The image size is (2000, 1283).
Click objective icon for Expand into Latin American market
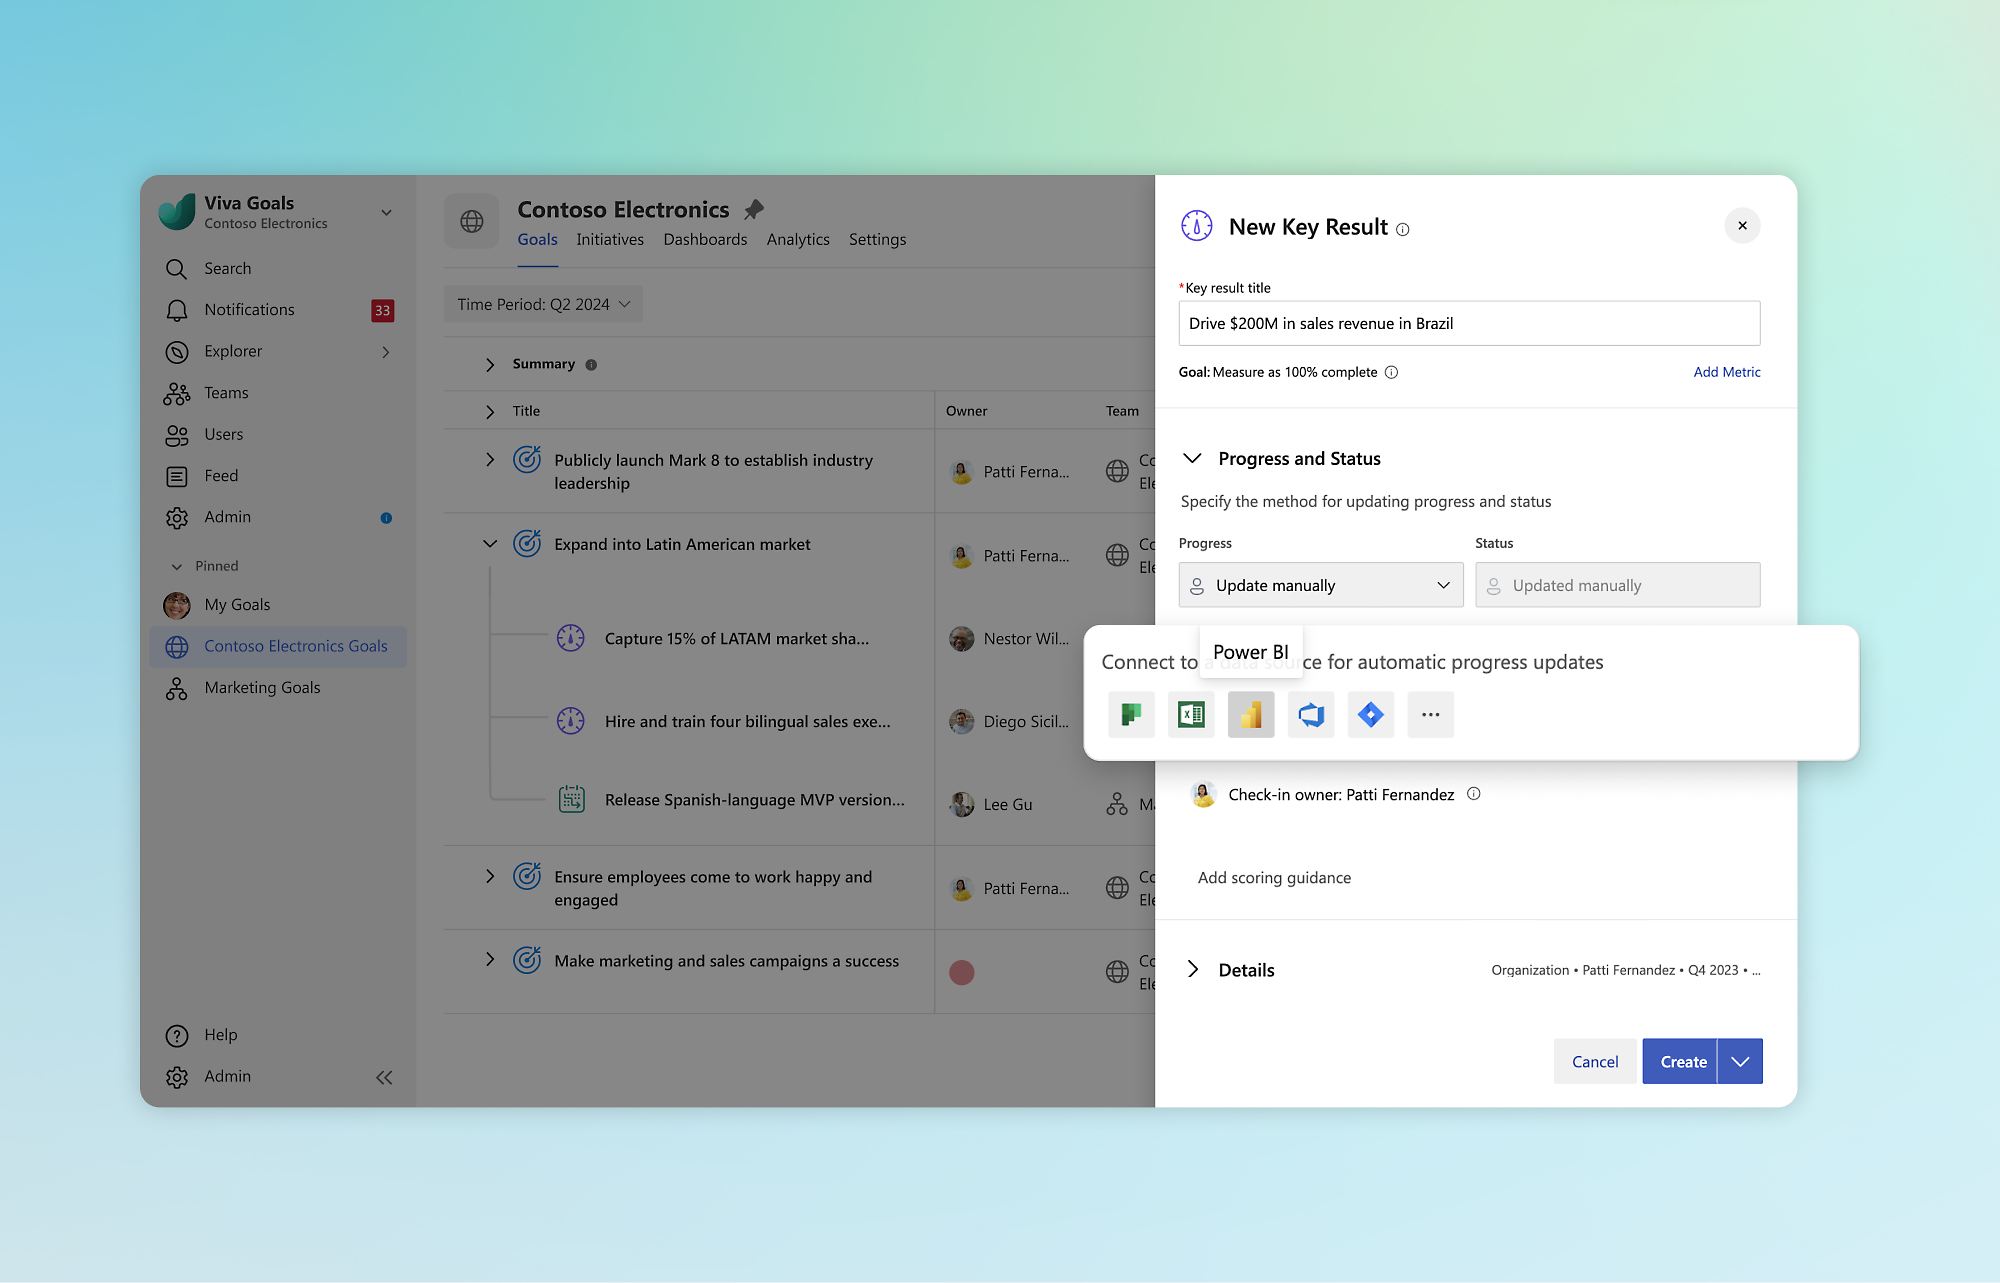527,543
